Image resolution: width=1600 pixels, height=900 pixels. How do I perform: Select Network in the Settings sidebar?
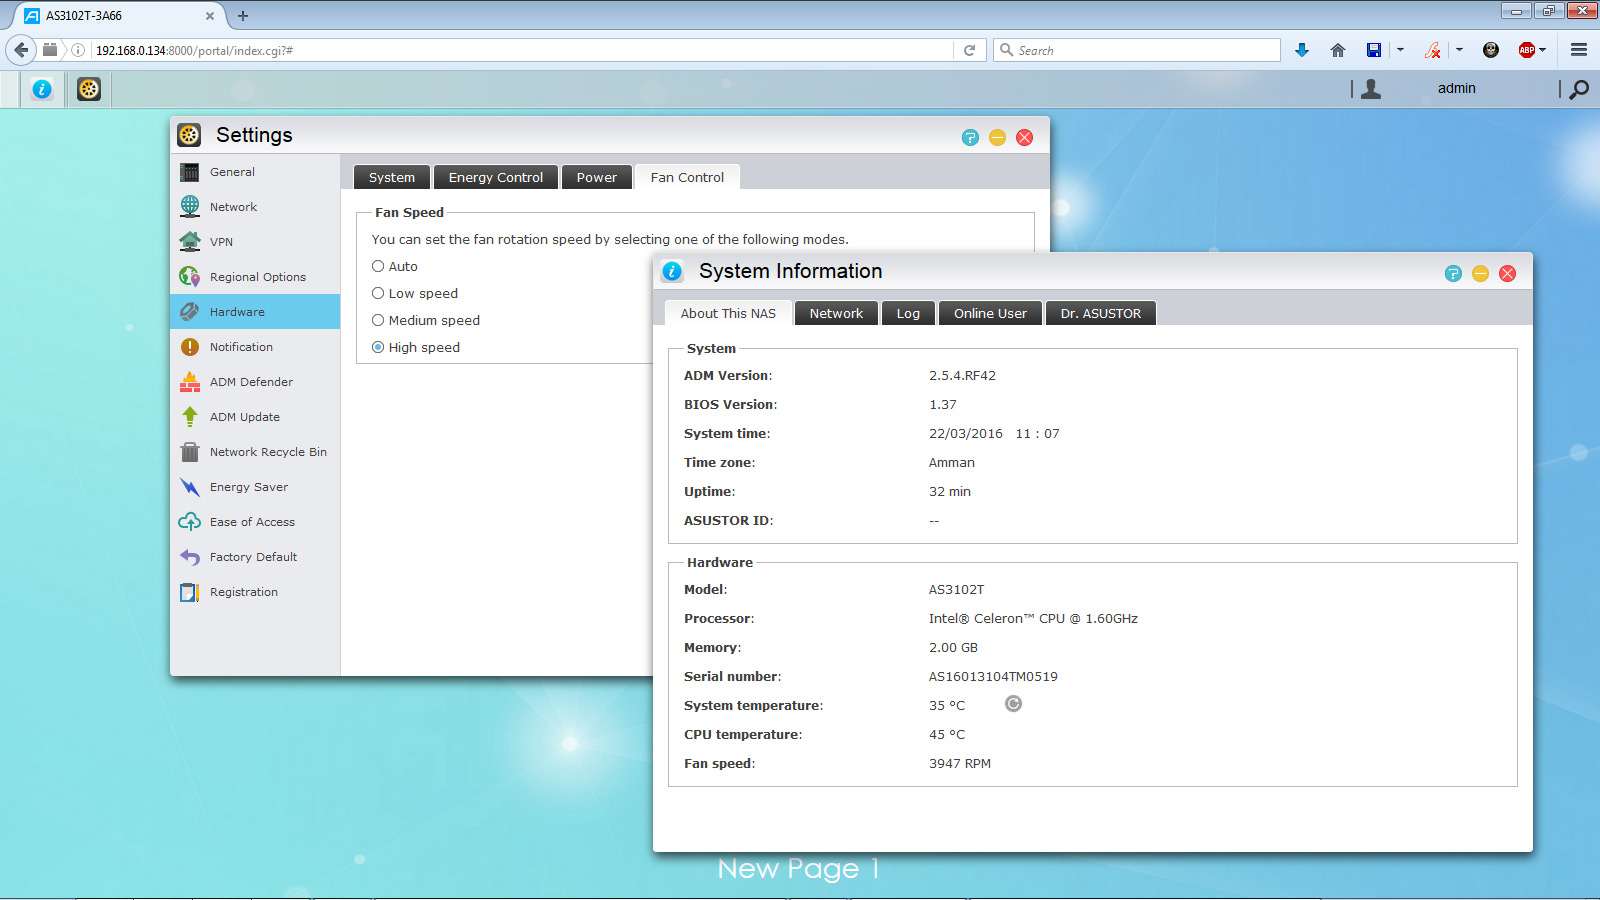(255, 207)
